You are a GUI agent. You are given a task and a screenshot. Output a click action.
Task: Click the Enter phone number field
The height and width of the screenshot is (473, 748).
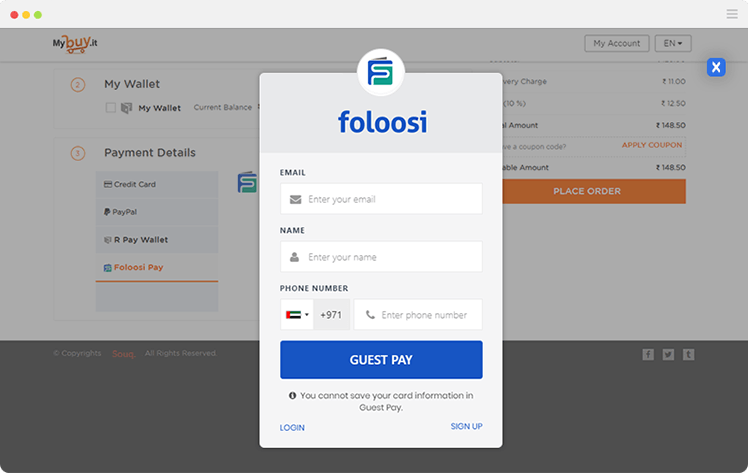click(x=418, y=315)
